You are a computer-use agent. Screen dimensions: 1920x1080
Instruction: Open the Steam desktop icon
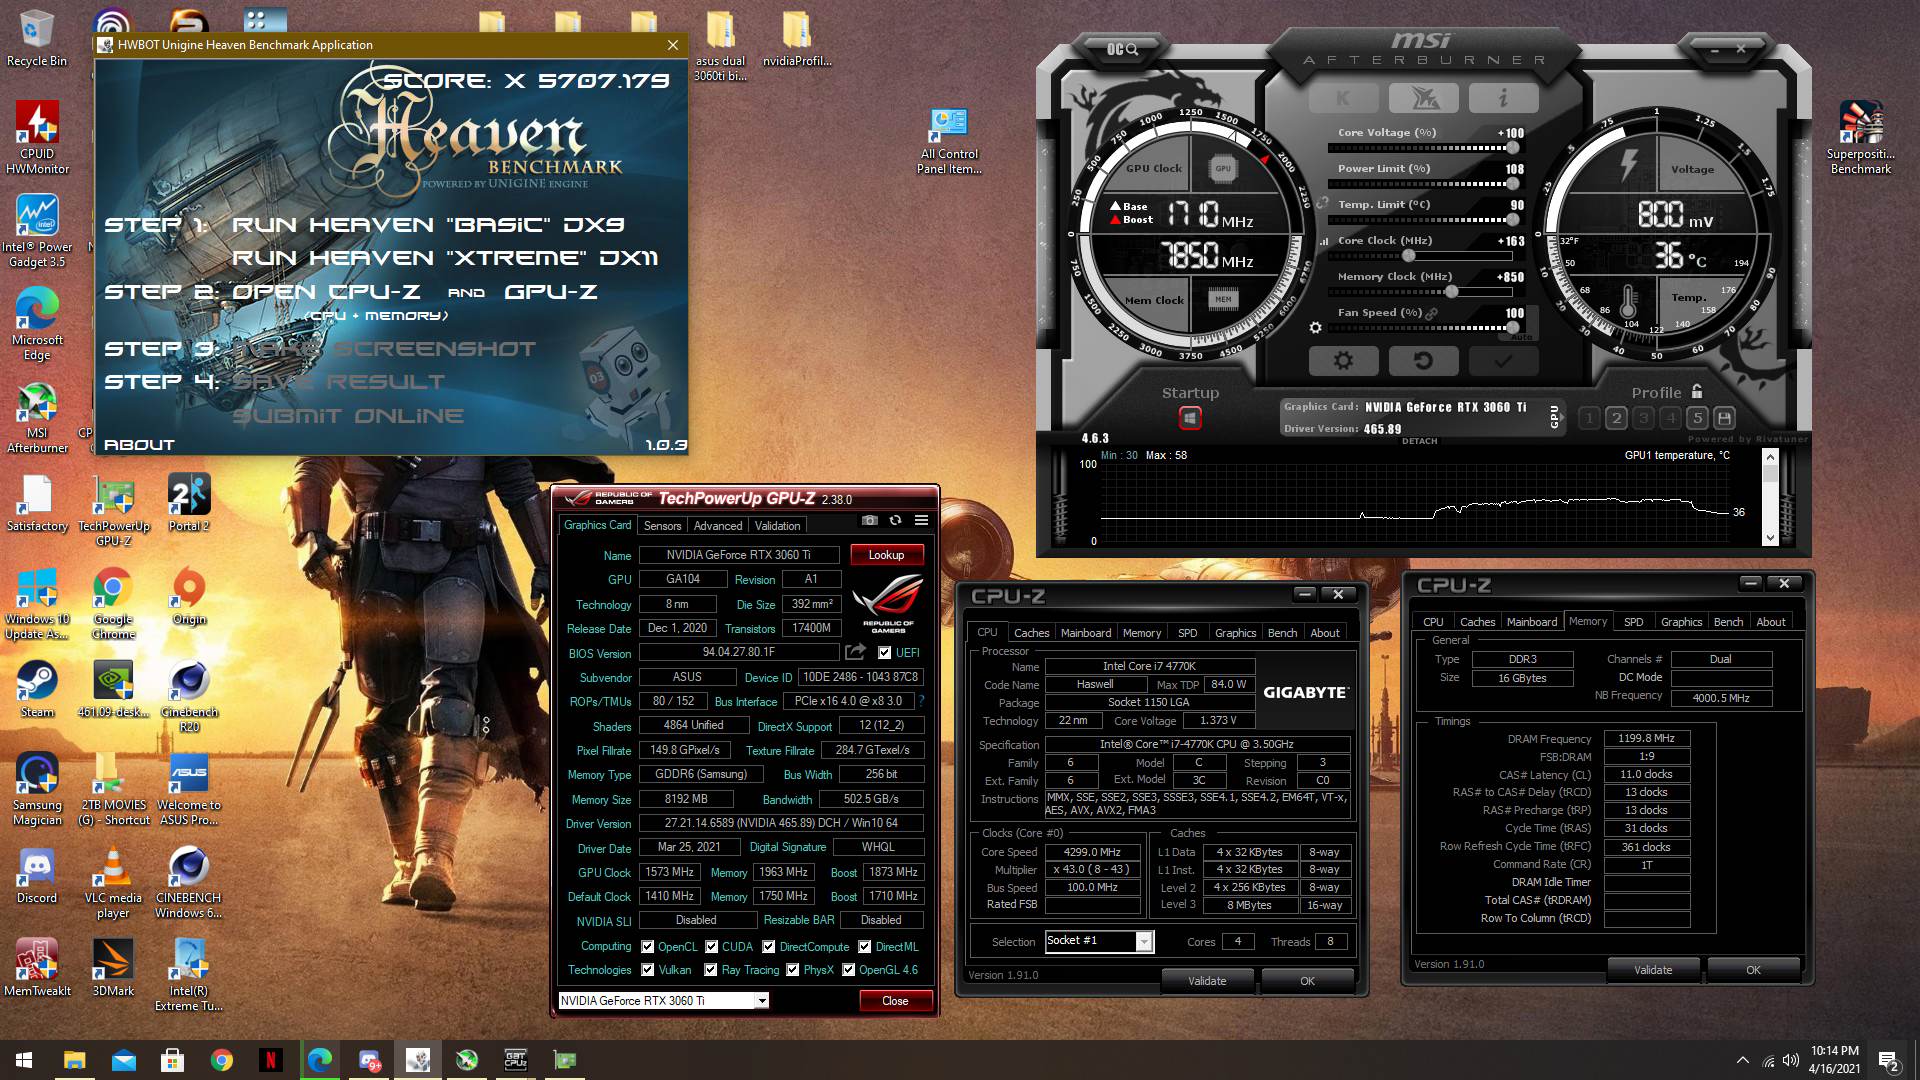pos(37,689)
